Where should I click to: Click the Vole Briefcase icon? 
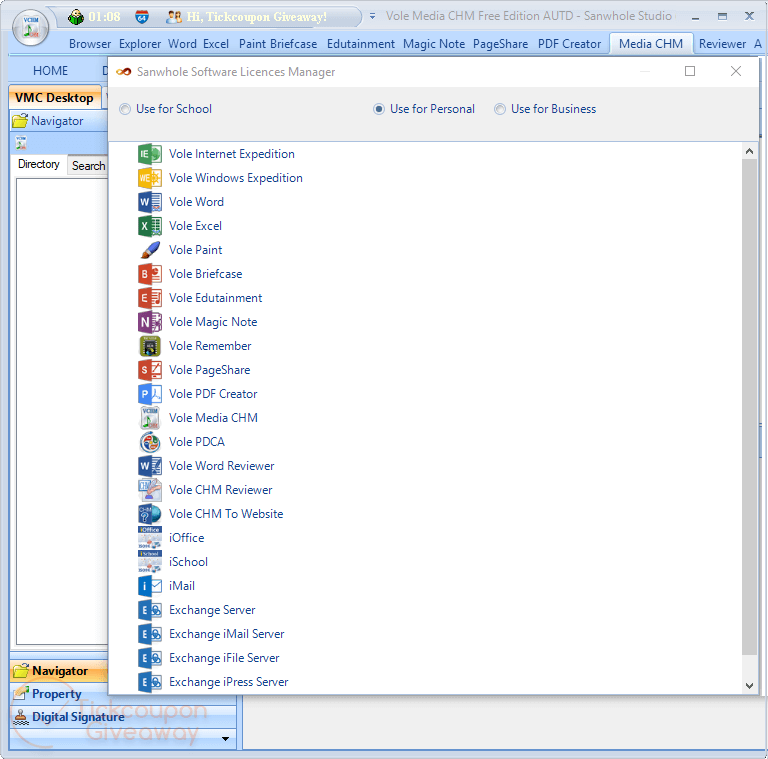click(x=150, y=274)
